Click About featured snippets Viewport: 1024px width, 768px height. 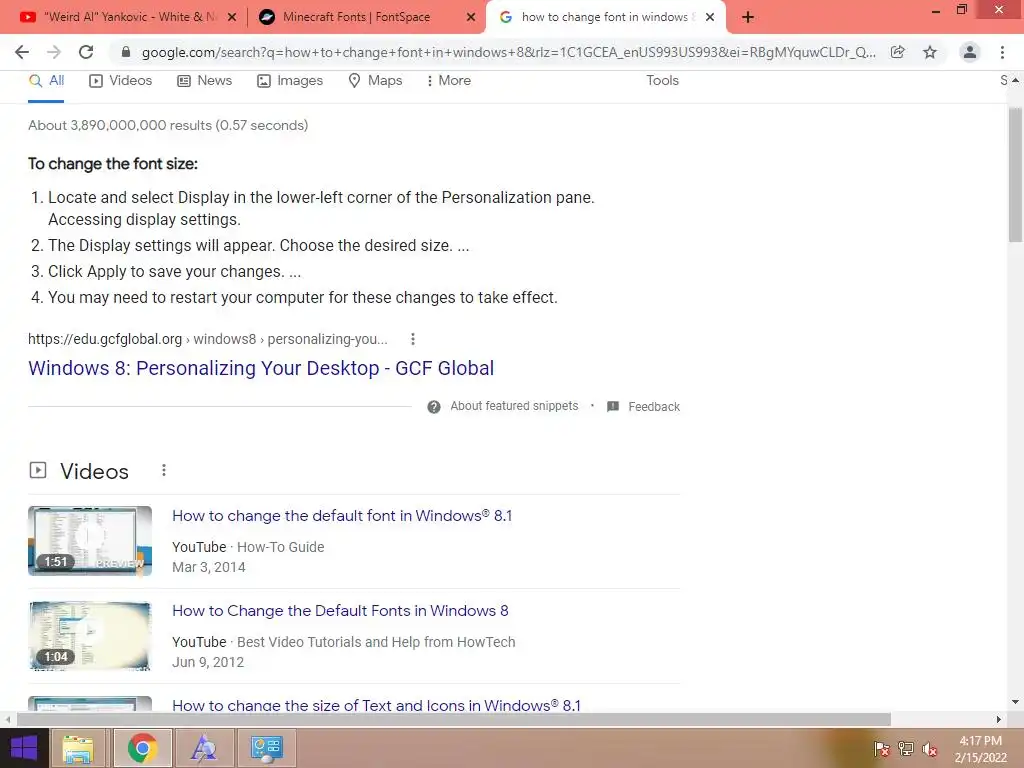pos(514,406)
